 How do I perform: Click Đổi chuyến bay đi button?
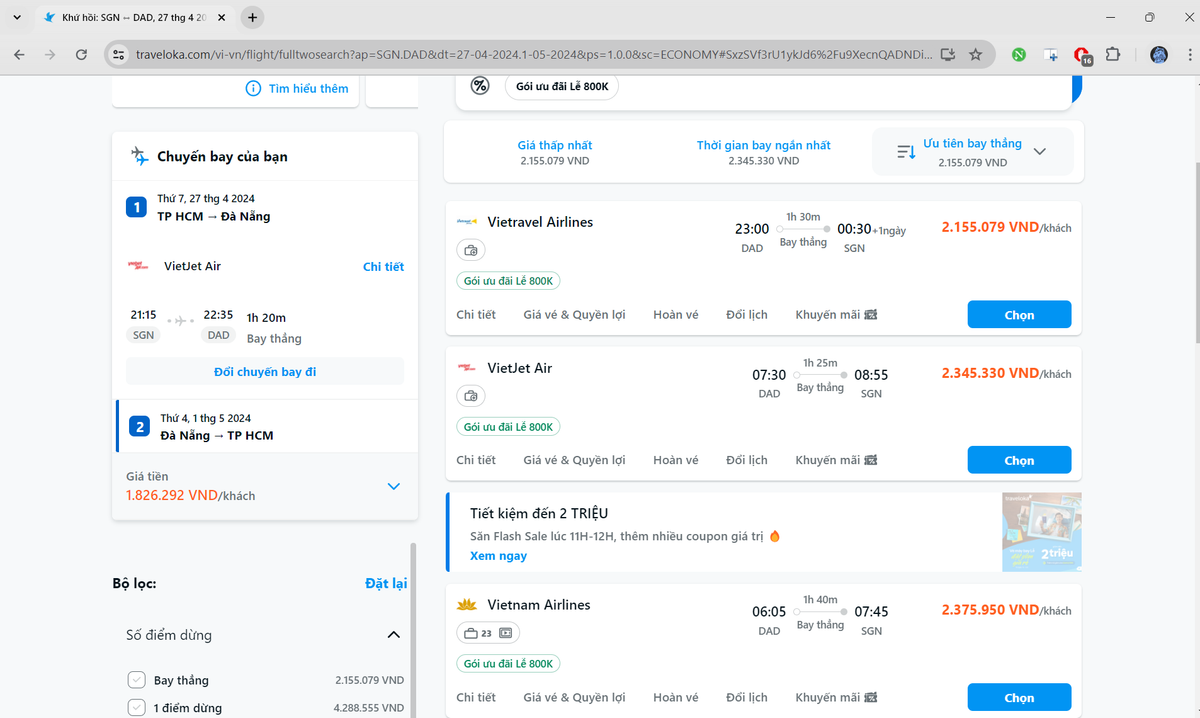(265, 372)
